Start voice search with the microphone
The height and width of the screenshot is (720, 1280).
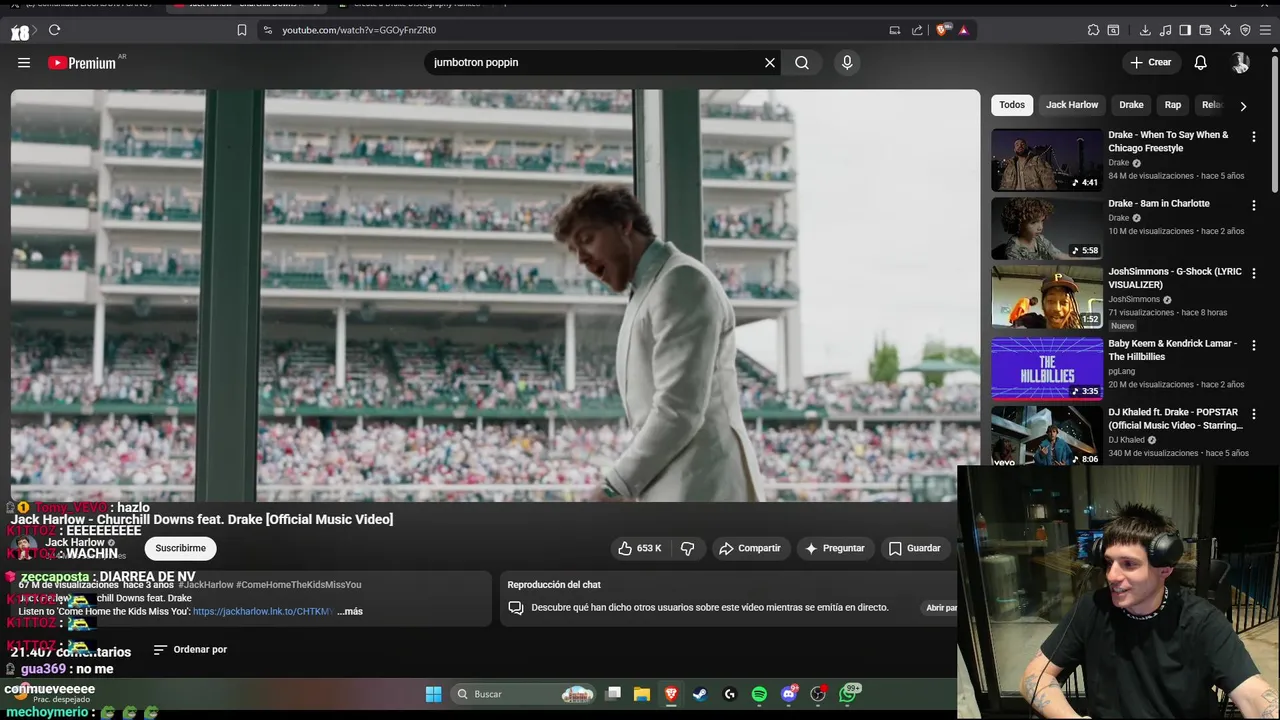(x=847, y=62)
